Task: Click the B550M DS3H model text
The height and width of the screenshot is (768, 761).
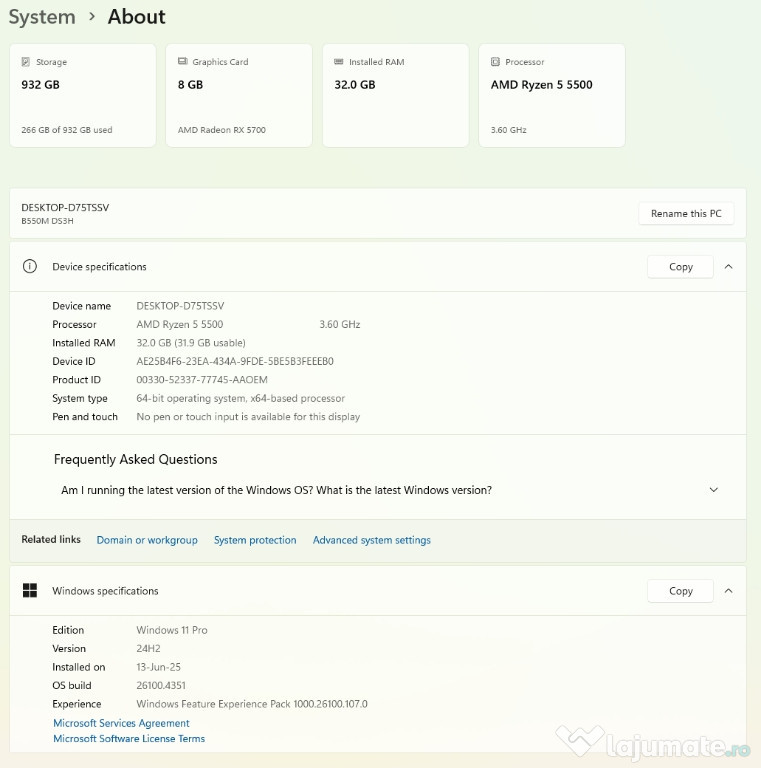Action: [x=48, y=221]
